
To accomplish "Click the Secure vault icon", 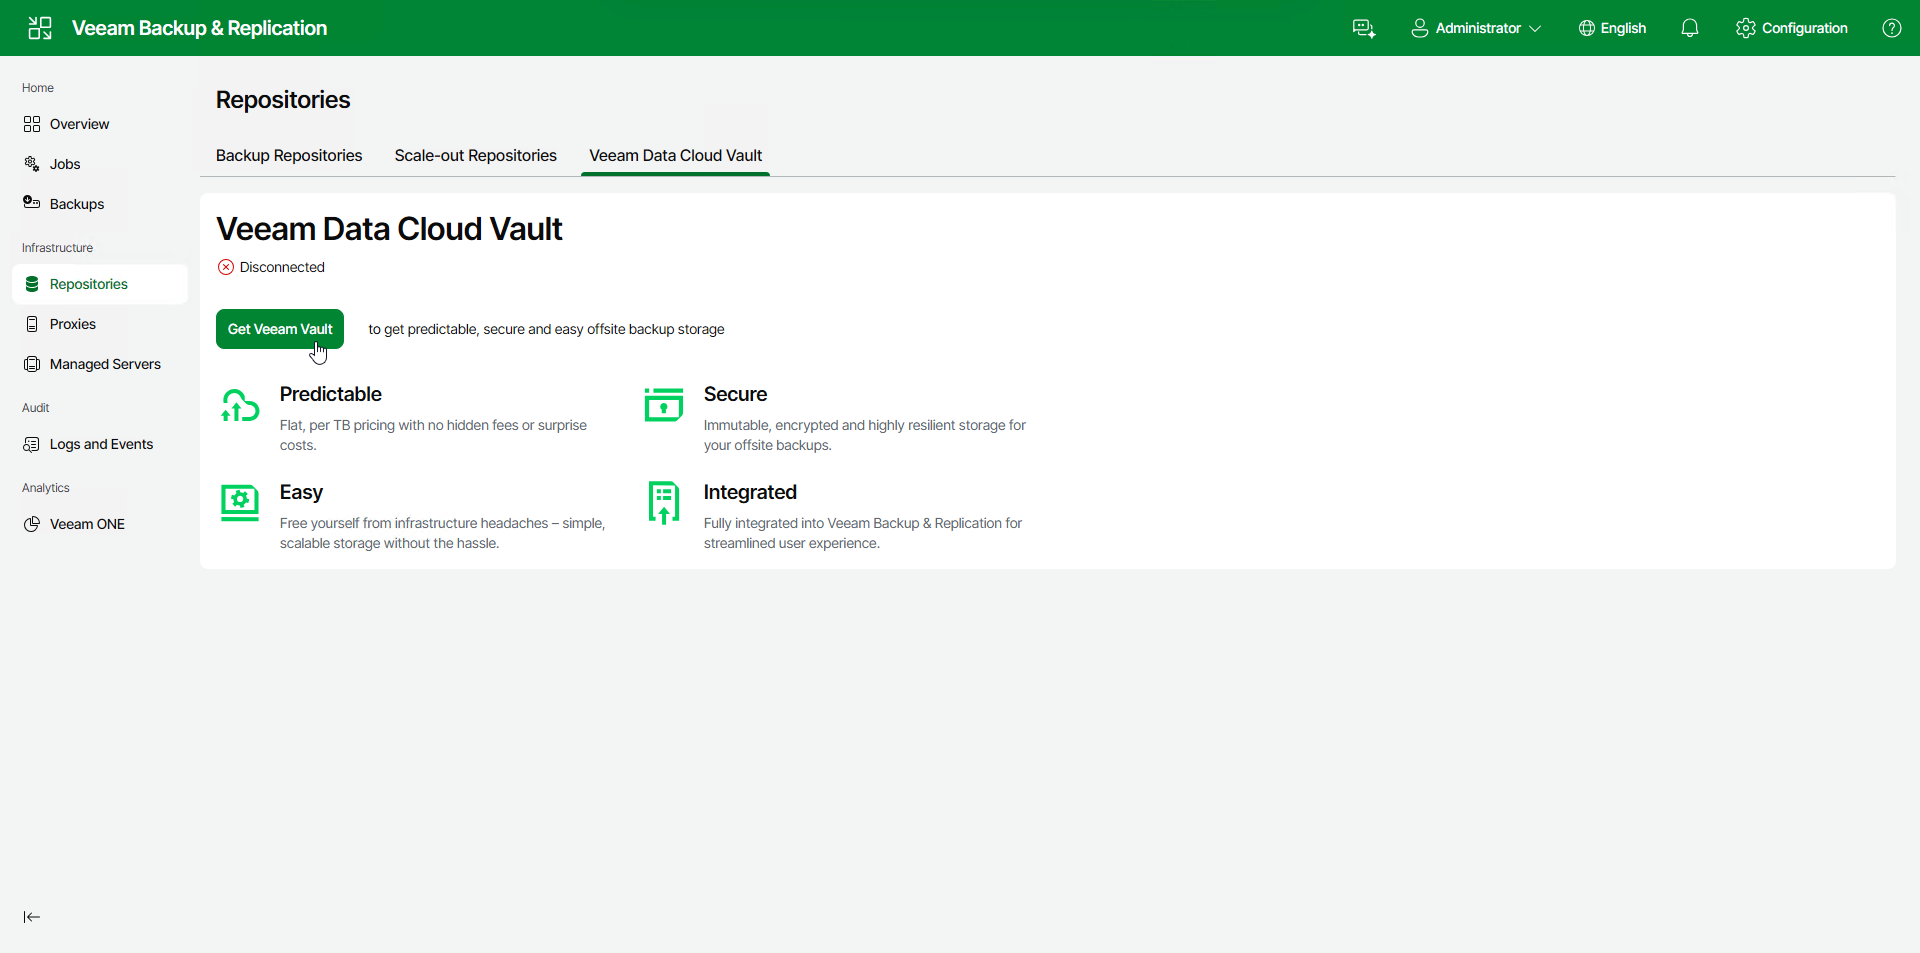I will [x=664, y=405].
